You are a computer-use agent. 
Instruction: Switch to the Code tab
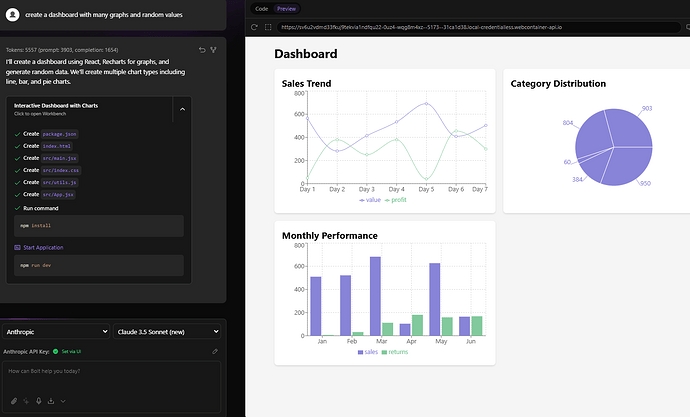261,8
